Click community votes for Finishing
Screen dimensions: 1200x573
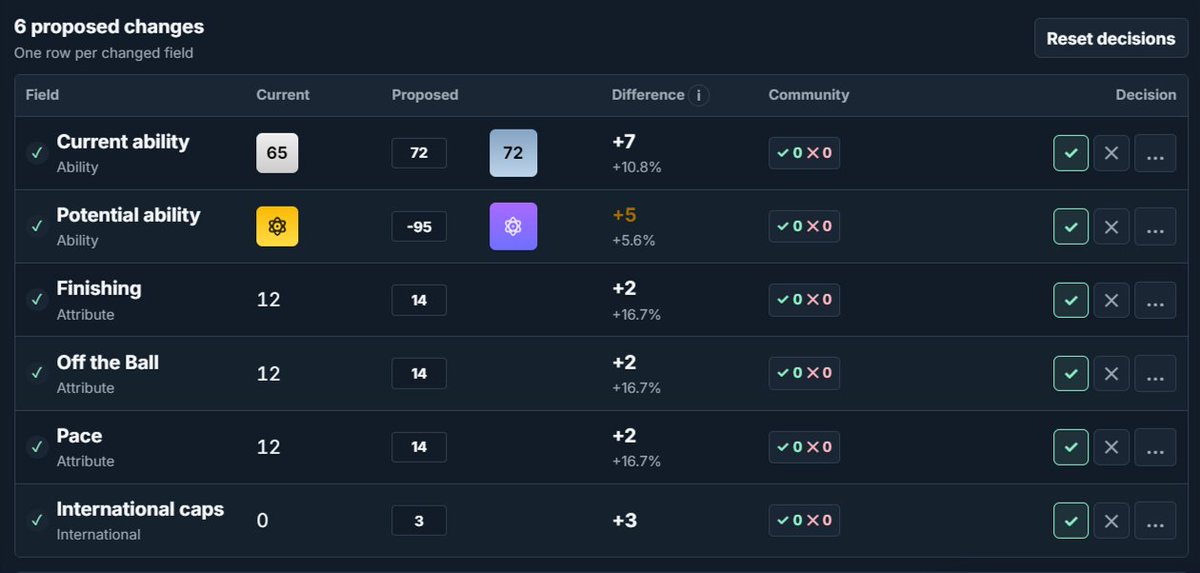pyautogui.click(x=804, y=300)
